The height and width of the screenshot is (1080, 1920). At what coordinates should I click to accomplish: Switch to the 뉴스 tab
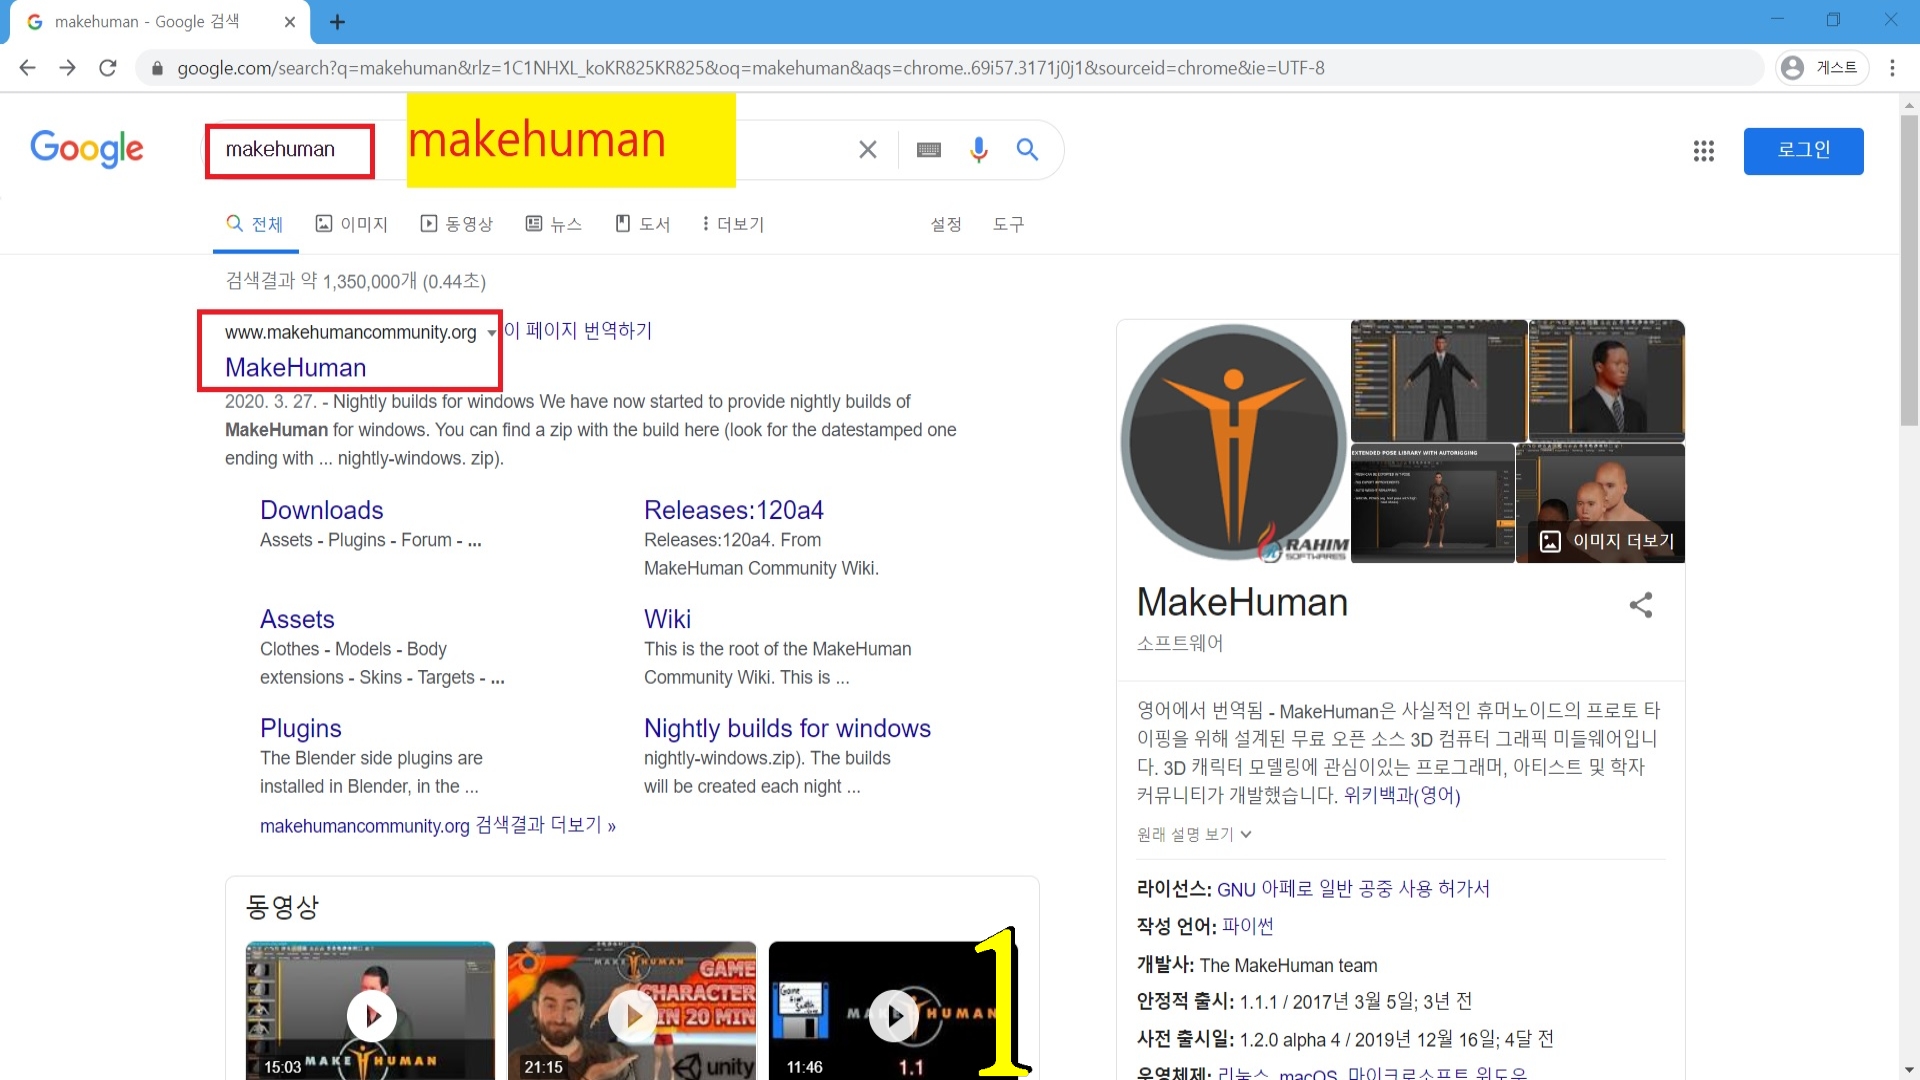[x=554, y=224]
